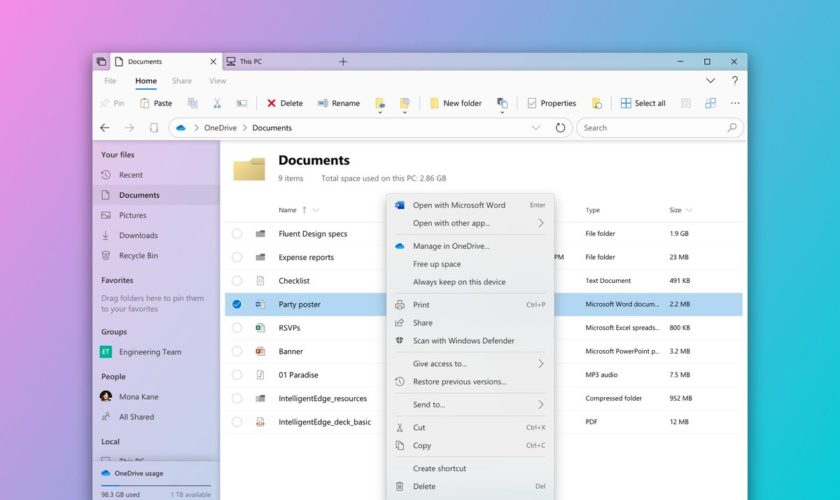Click into the Search input box
The image size is (840, 500).
click(x=653, y=128)
